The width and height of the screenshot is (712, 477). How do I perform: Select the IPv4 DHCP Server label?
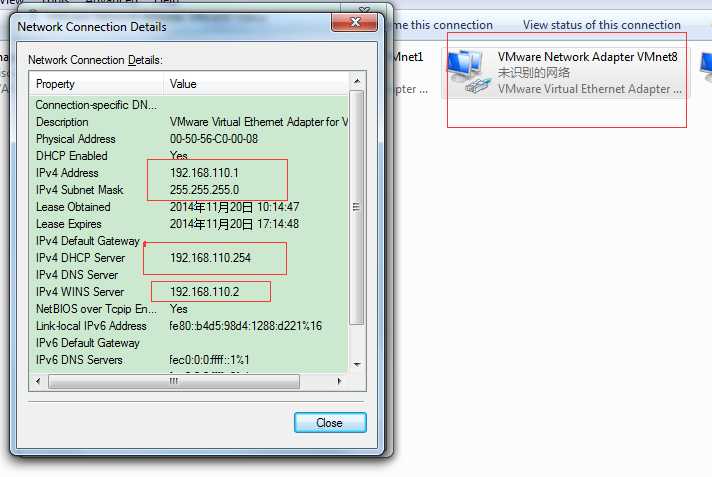tap(80, 258)
